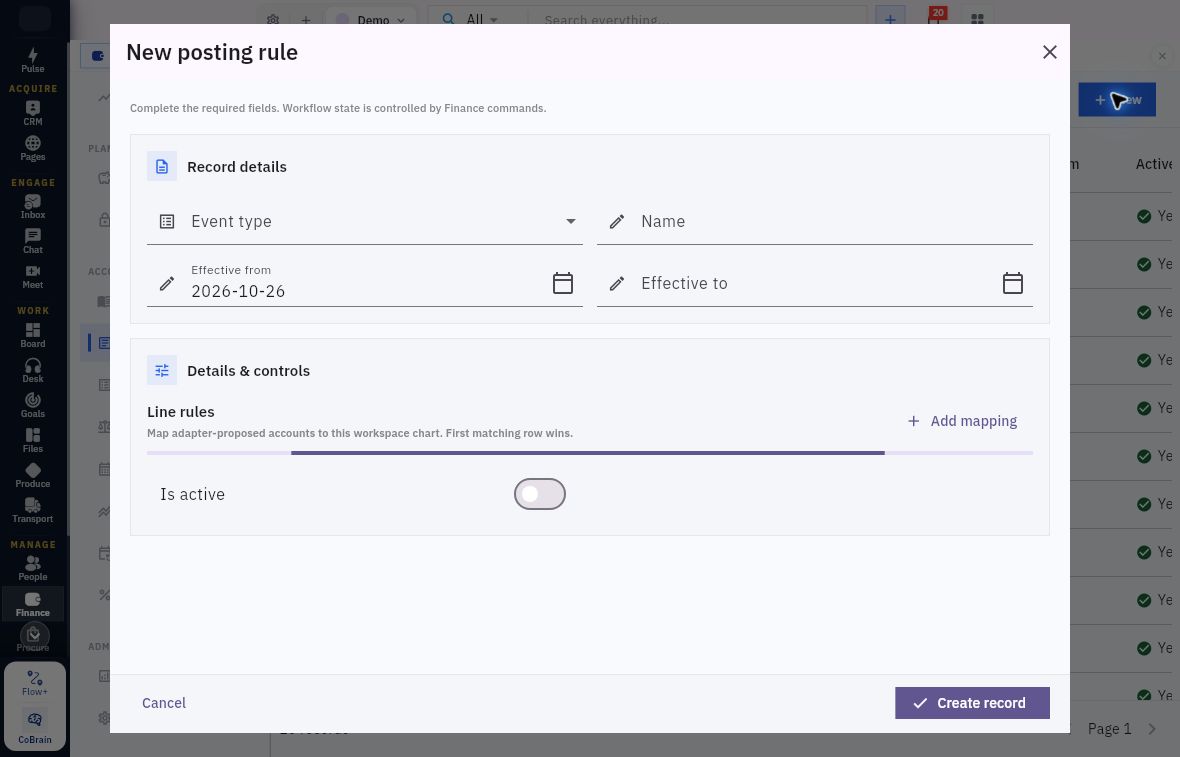Viewport: 1180px width, 757px height.
Task: Click the Search everything field
Action: [x=696, y=20]
